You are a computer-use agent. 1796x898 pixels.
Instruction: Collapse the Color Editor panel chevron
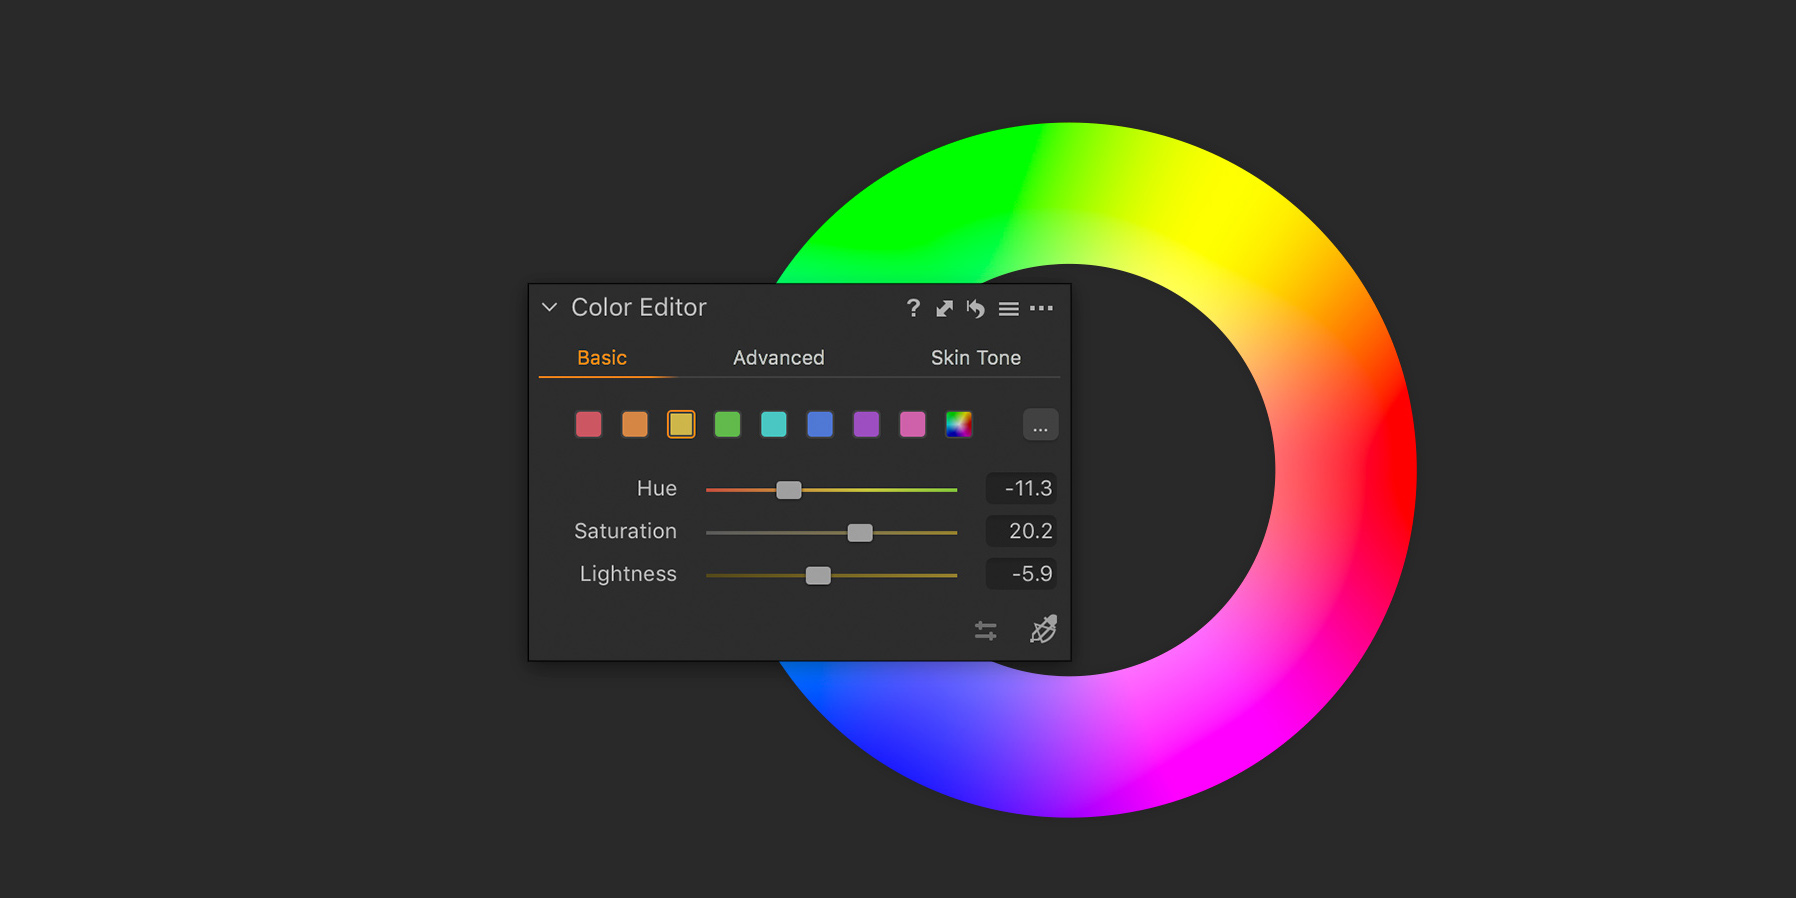coord(549,307)
